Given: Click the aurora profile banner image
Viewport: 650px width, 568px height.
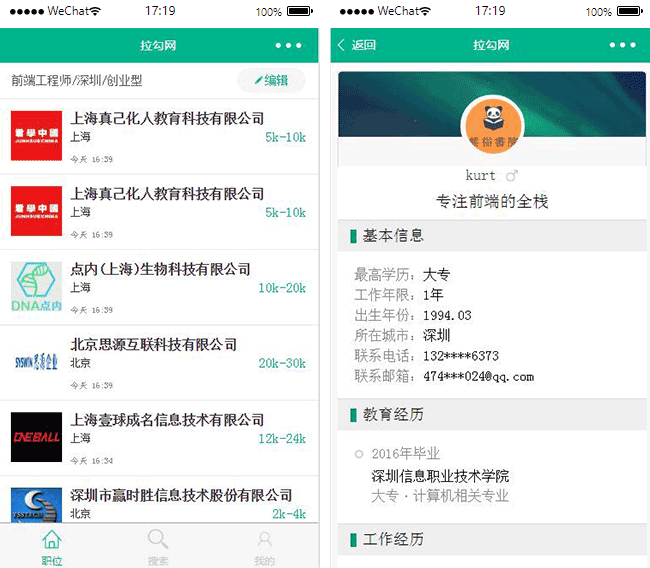Looking at the screenshot, I should [492, 104].
